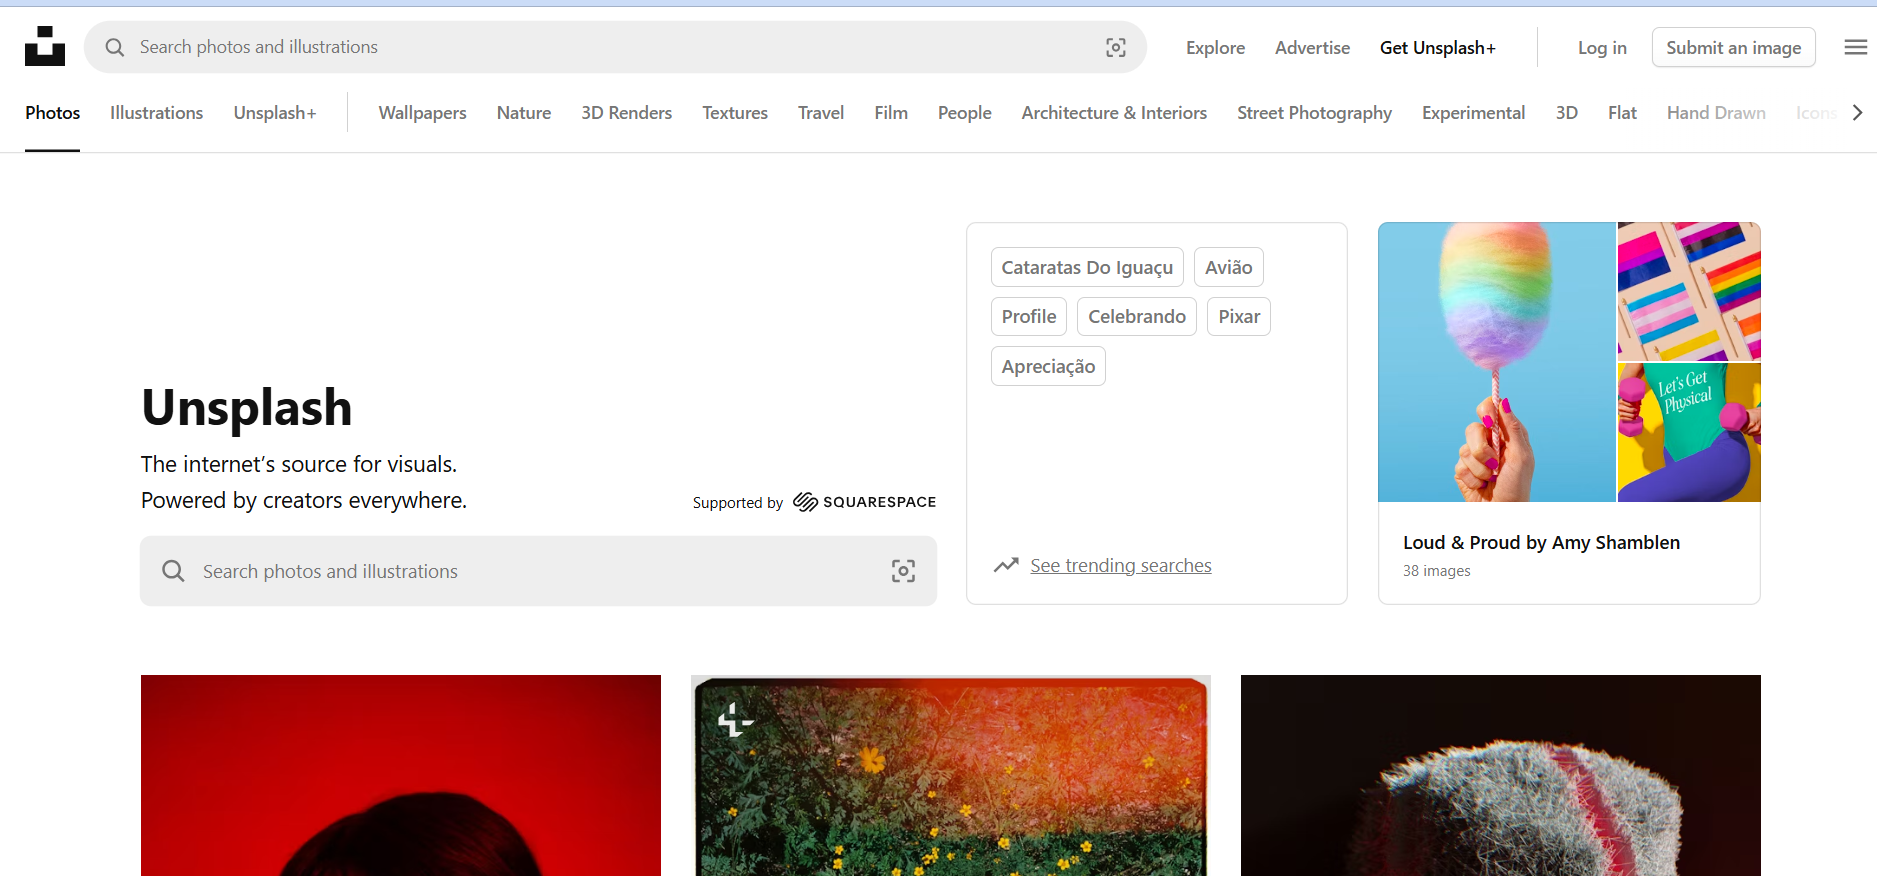Image resolution: width=1877 pixels, height=876 pixels.
Task: Browse the People category
Action: [965, 113]
